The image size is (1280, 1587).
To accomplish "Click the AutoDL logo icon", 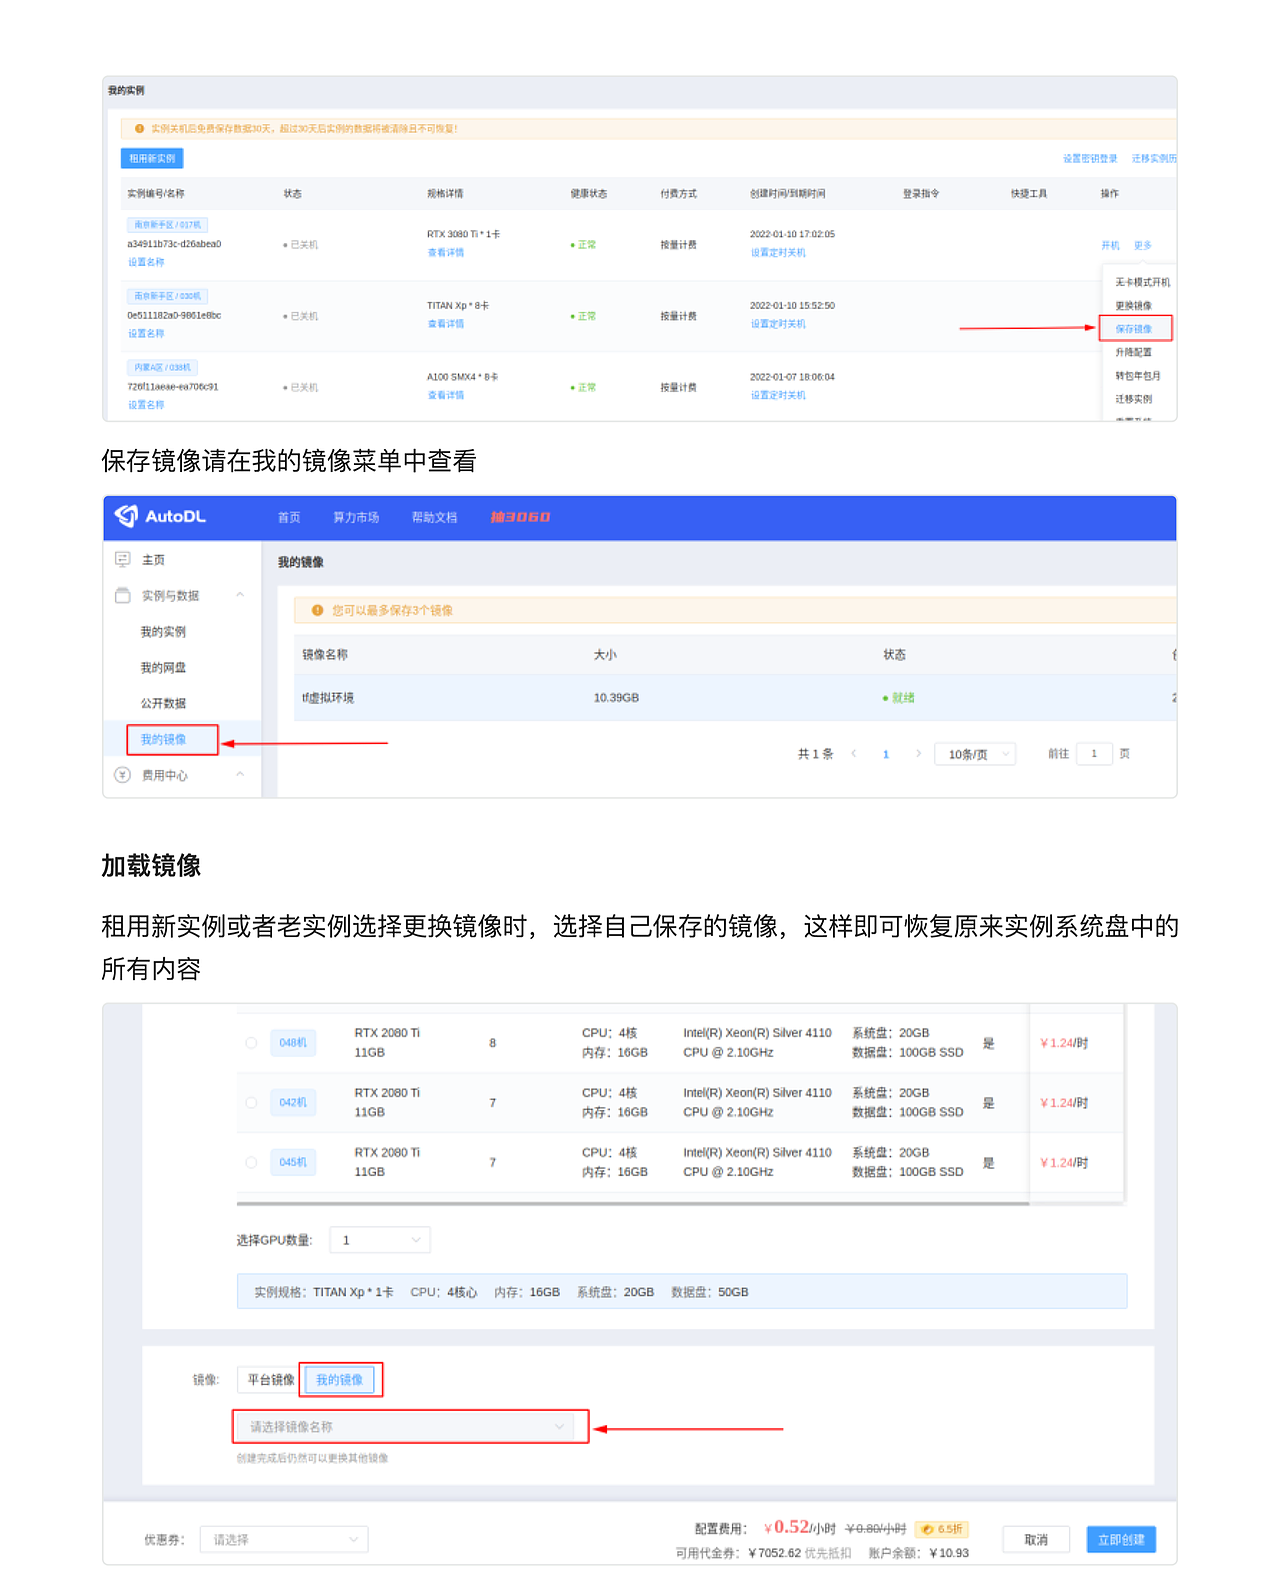I will (126, 516).
